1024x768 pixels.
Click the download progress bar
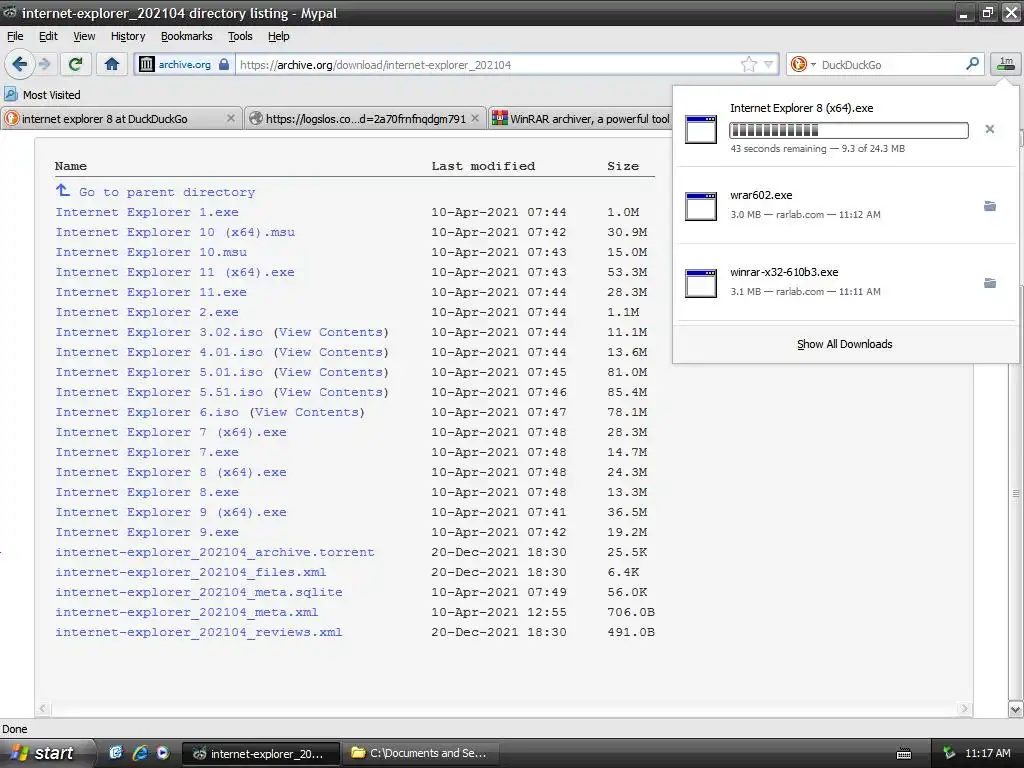(x=848, y=130)
